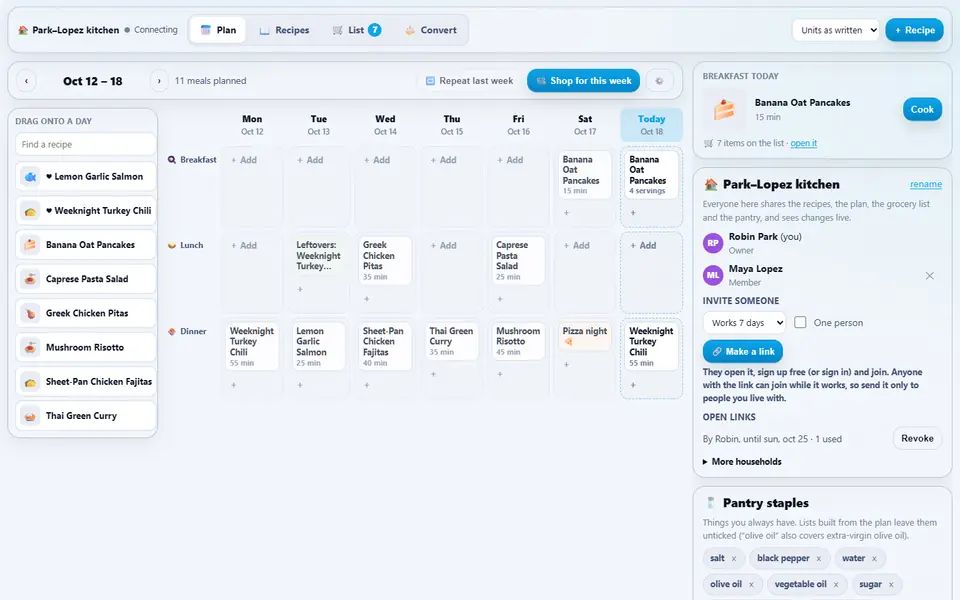Remove the olive oil staple chip
This screenshot has width=960, height=600.
point(751,584)
